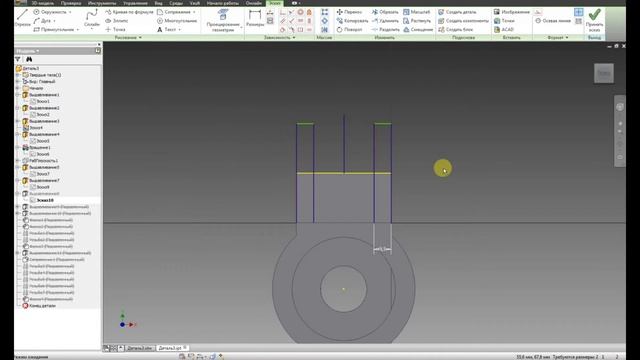Click the Перенос move tool

(x=349, y=12)
